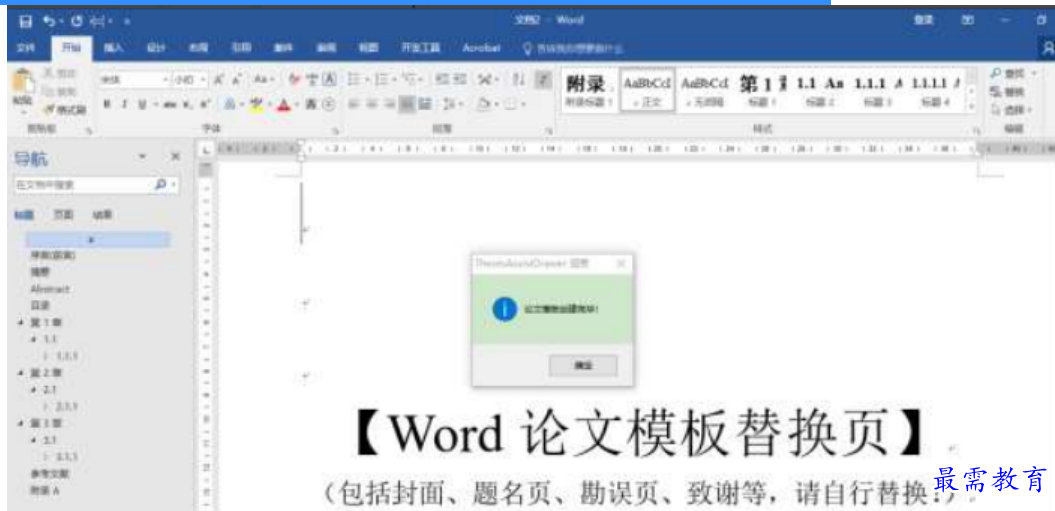The width and height of the screenshot is (1055, 511).
Task: Open the font name combo box
Action: pos(135,80)
